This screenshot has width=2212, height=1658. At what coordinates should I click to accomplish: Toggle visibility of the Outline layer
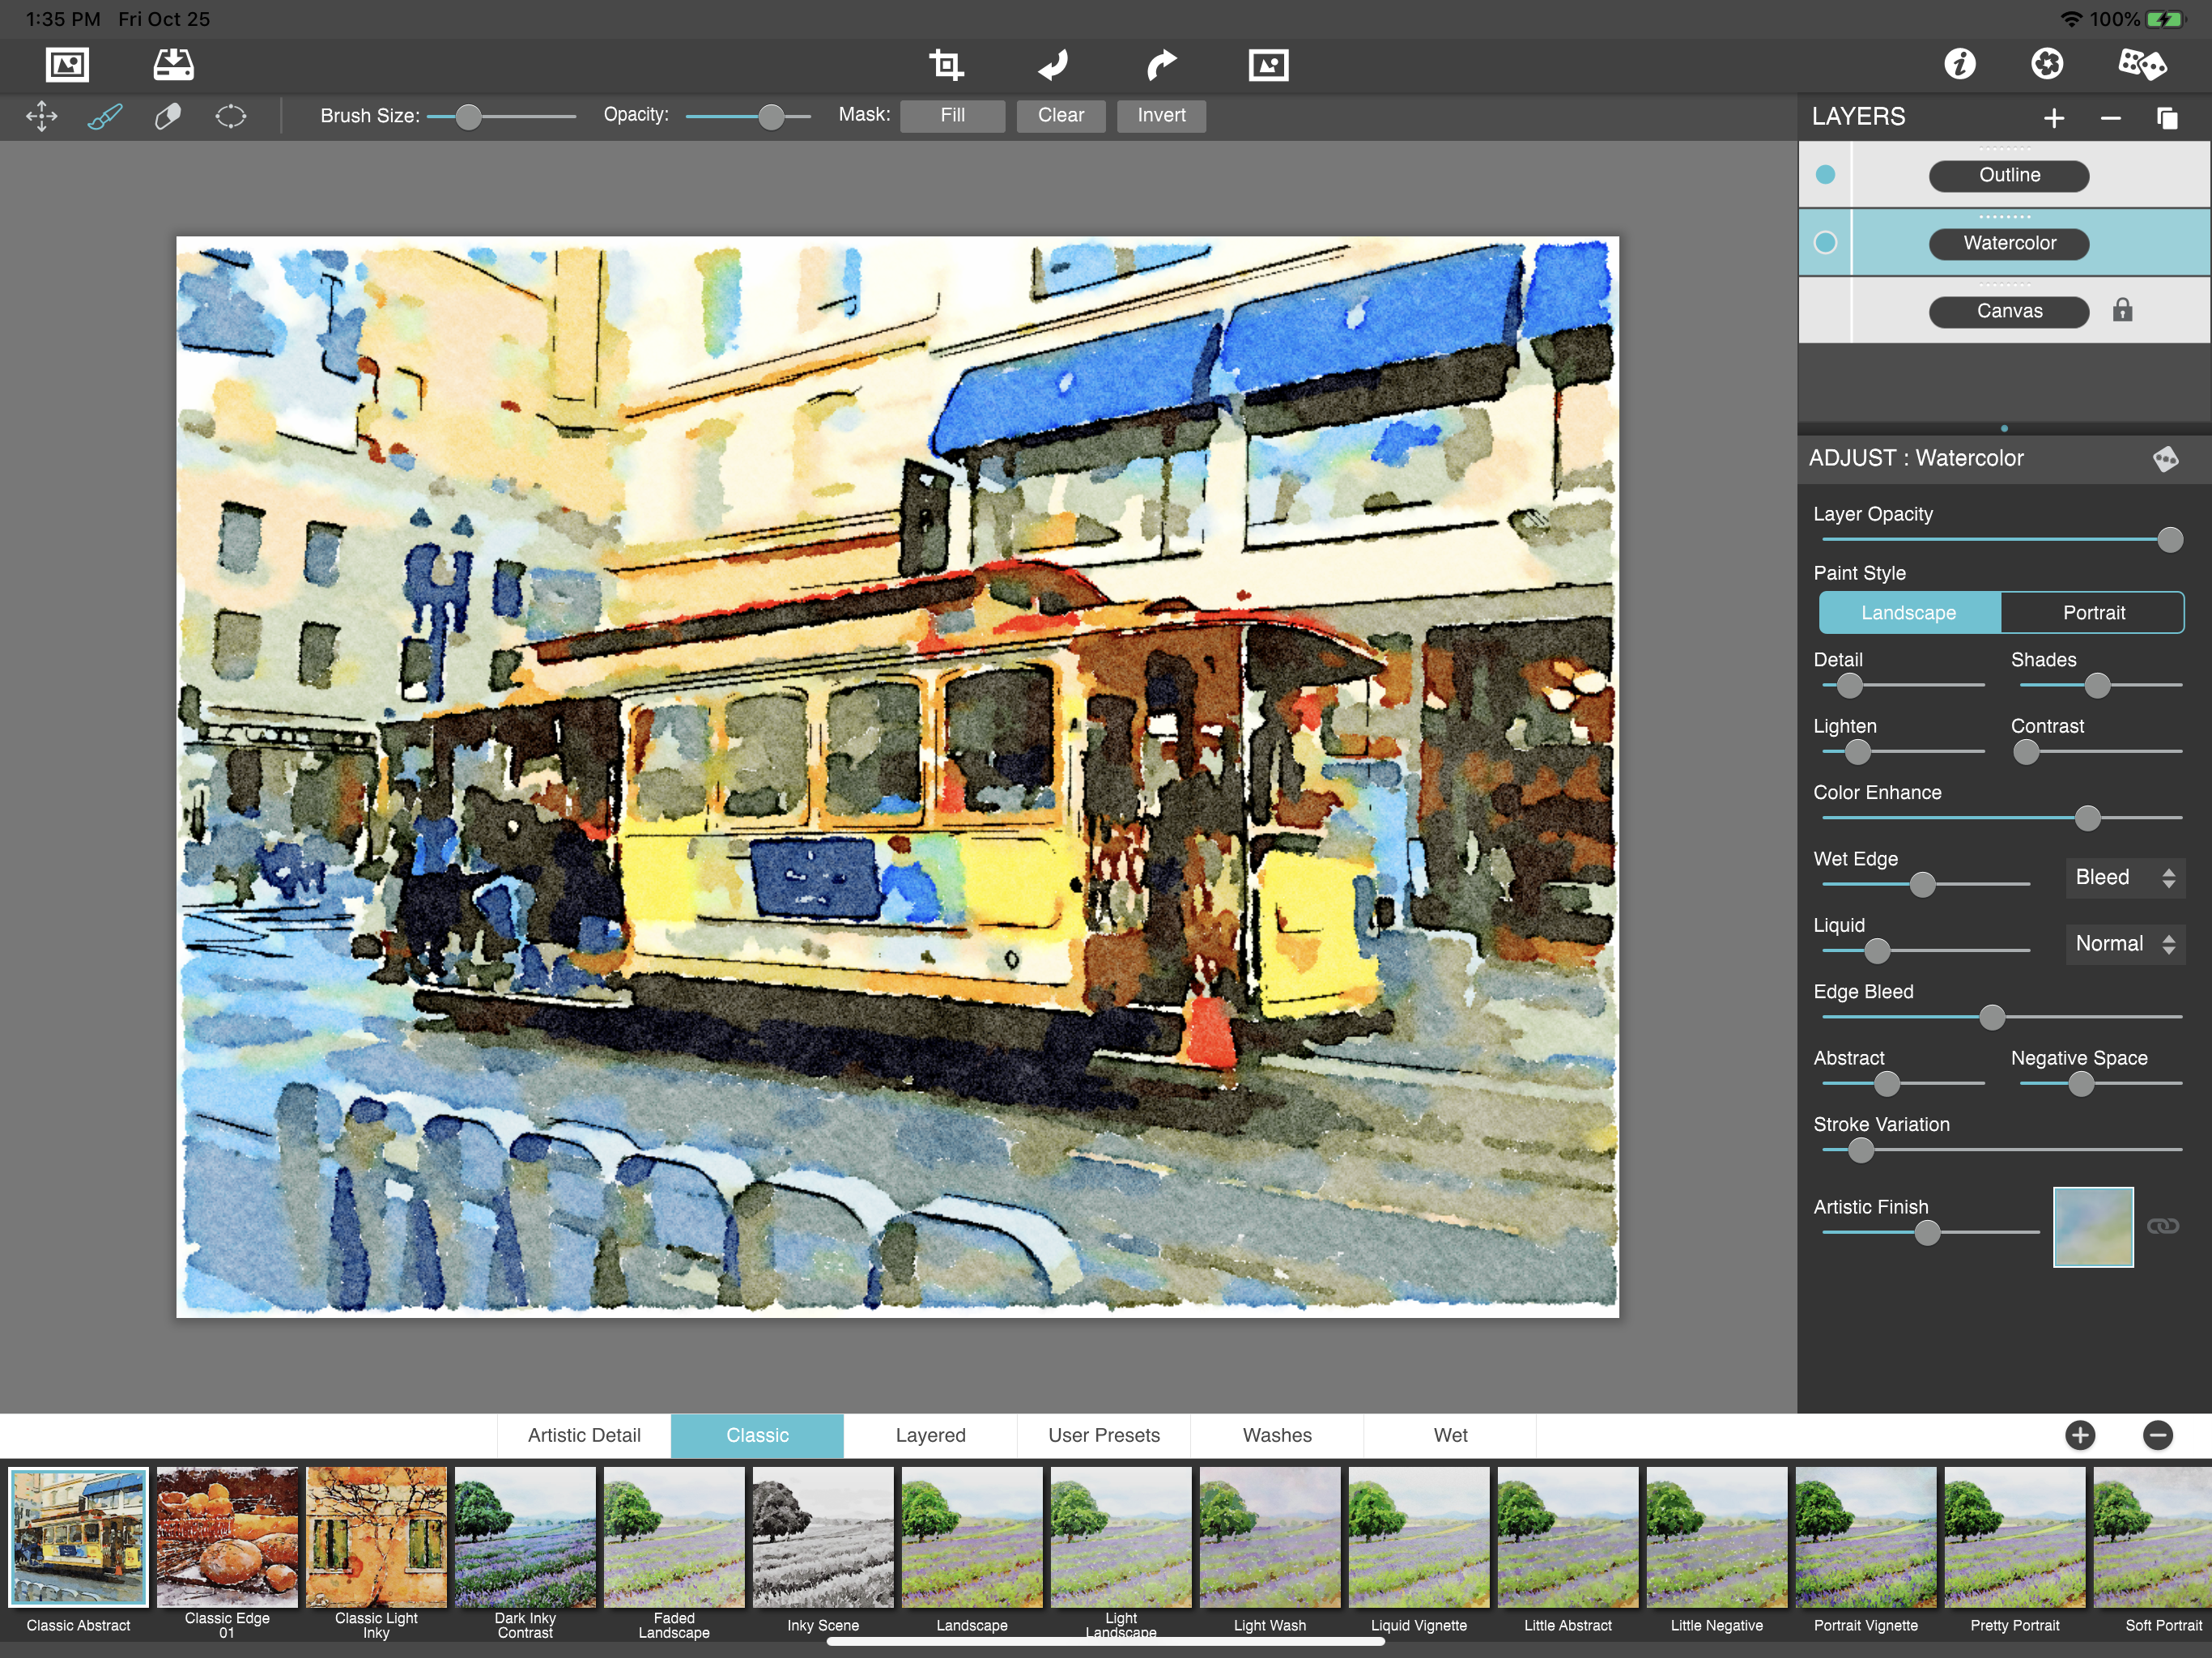pyautogui.click(x=1825, y=175)
